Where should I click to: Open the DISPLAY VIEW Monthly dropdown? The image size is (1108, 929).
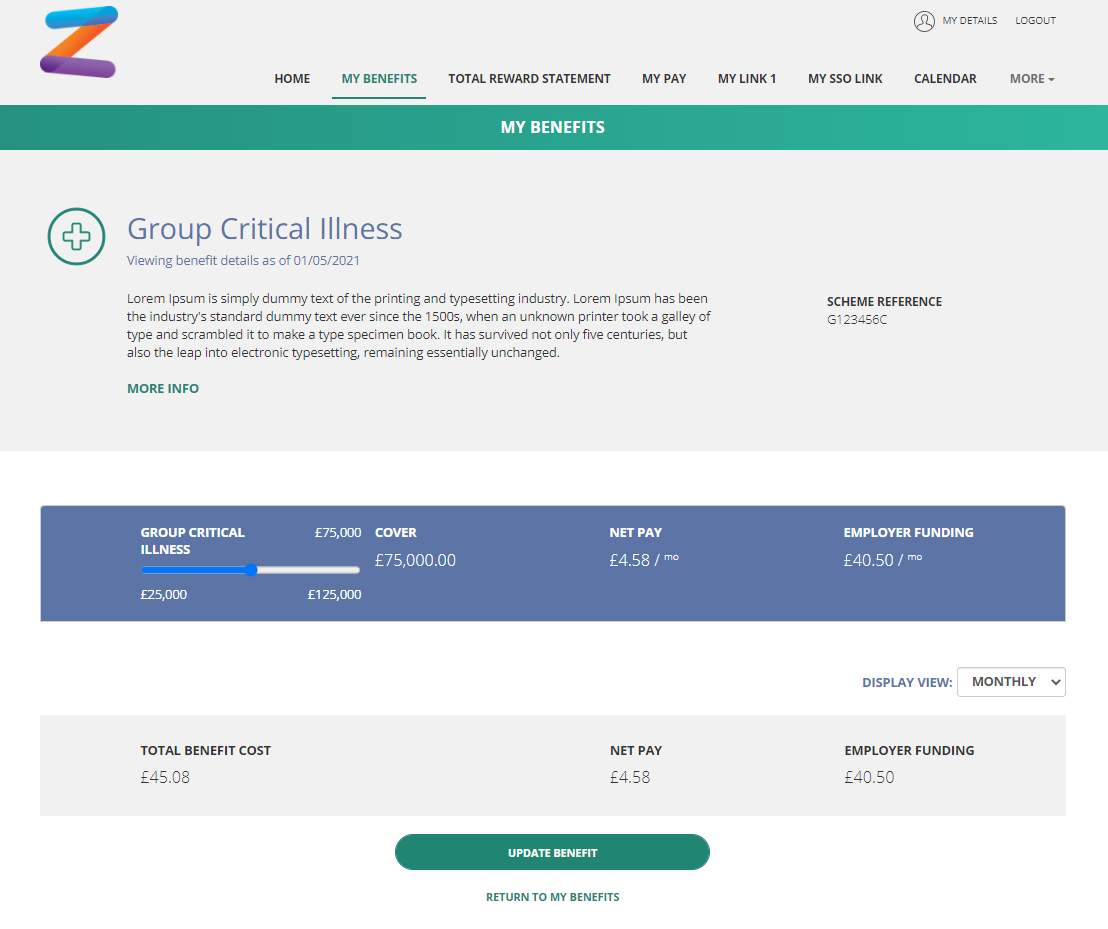[x=1011, y=682]
